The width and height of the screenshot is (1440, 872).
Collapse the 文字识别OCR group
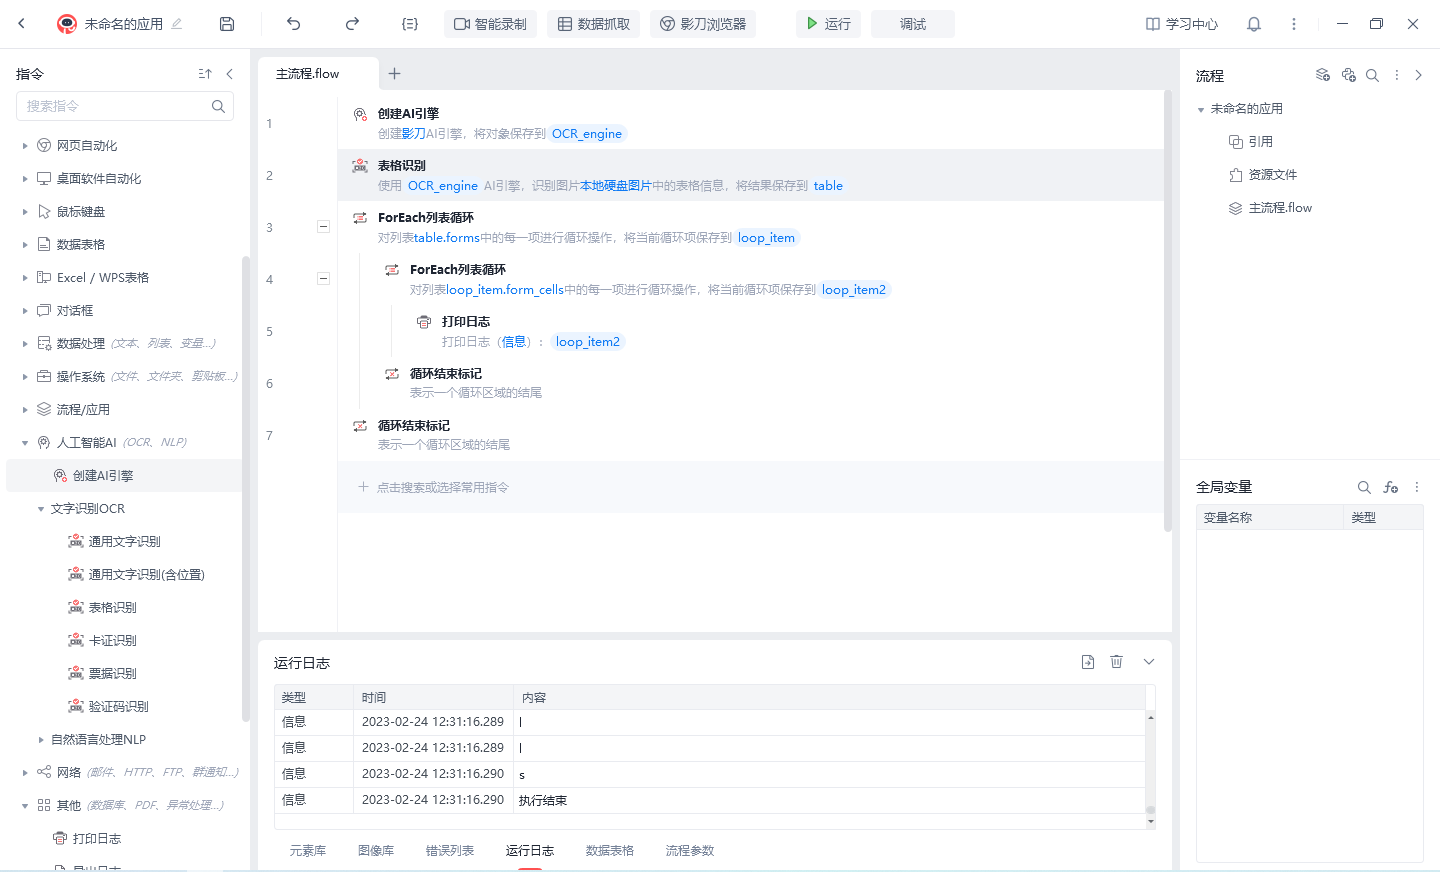pos(41,509)
